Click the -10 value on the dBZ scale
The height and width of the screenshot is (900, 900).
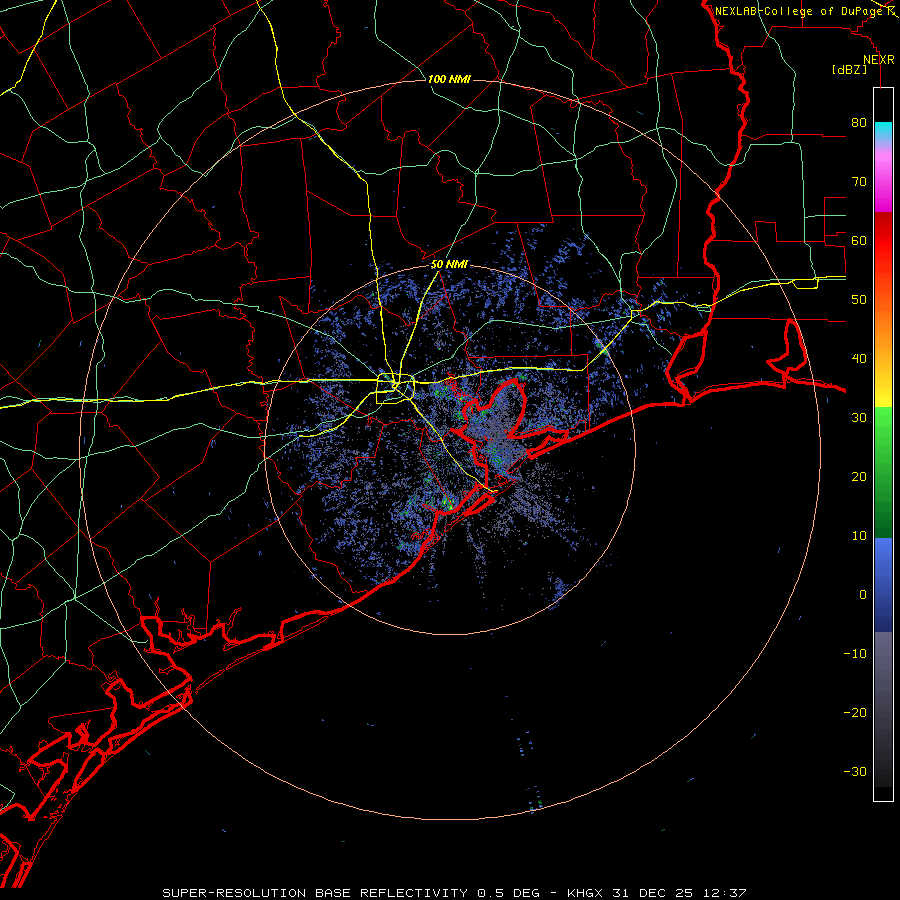pos(855,654)
